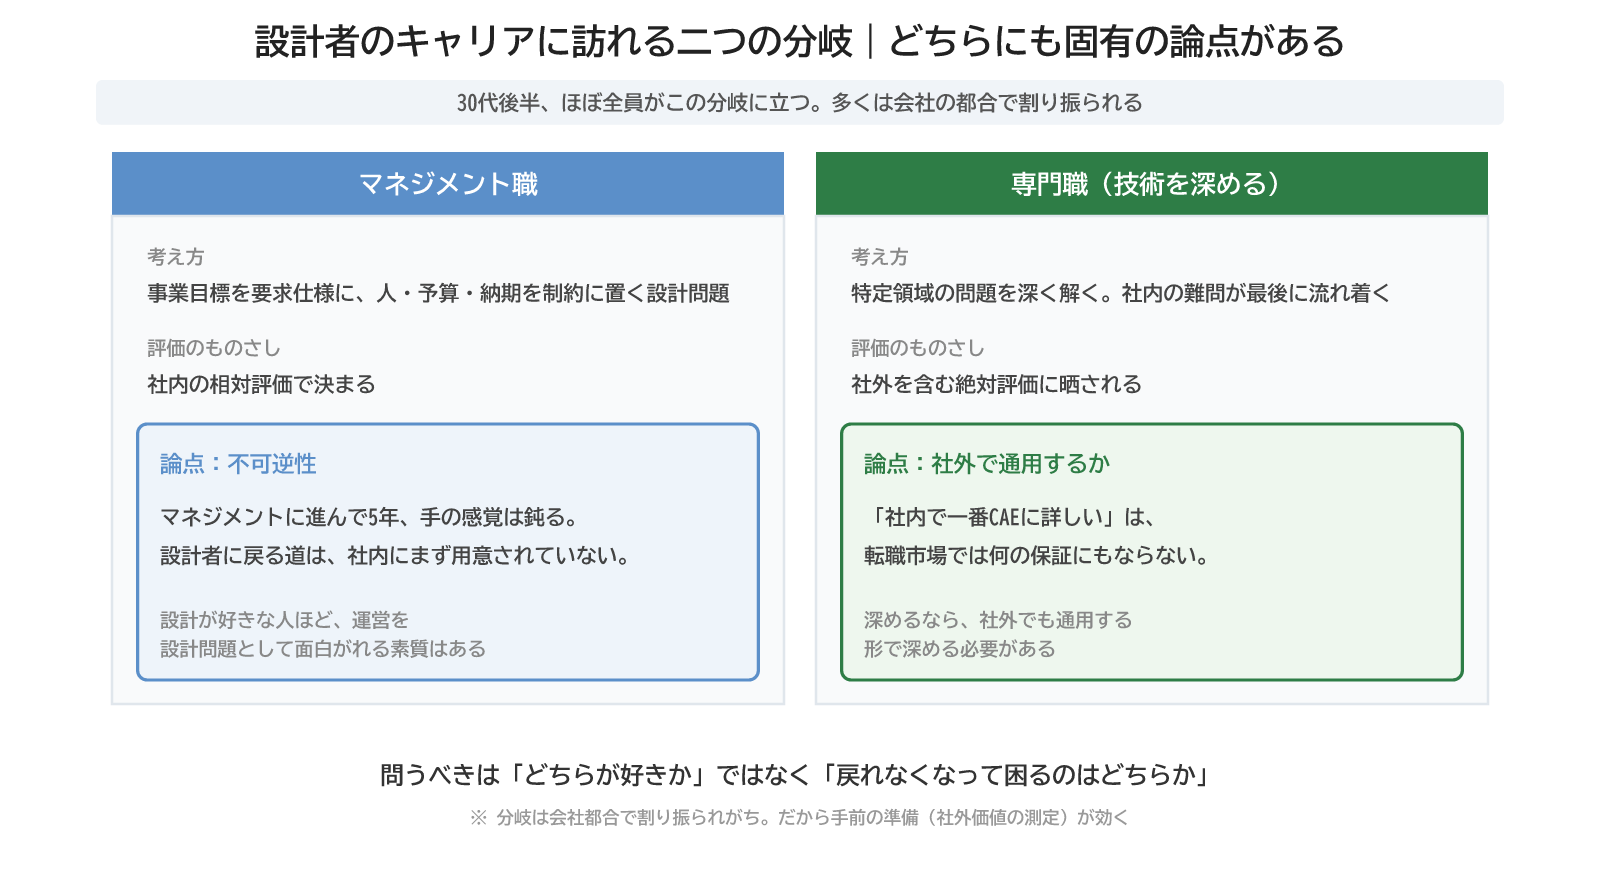Click the blue heading 論点：不可逆性
The image size is (1600, 896).
pos(238,464)
